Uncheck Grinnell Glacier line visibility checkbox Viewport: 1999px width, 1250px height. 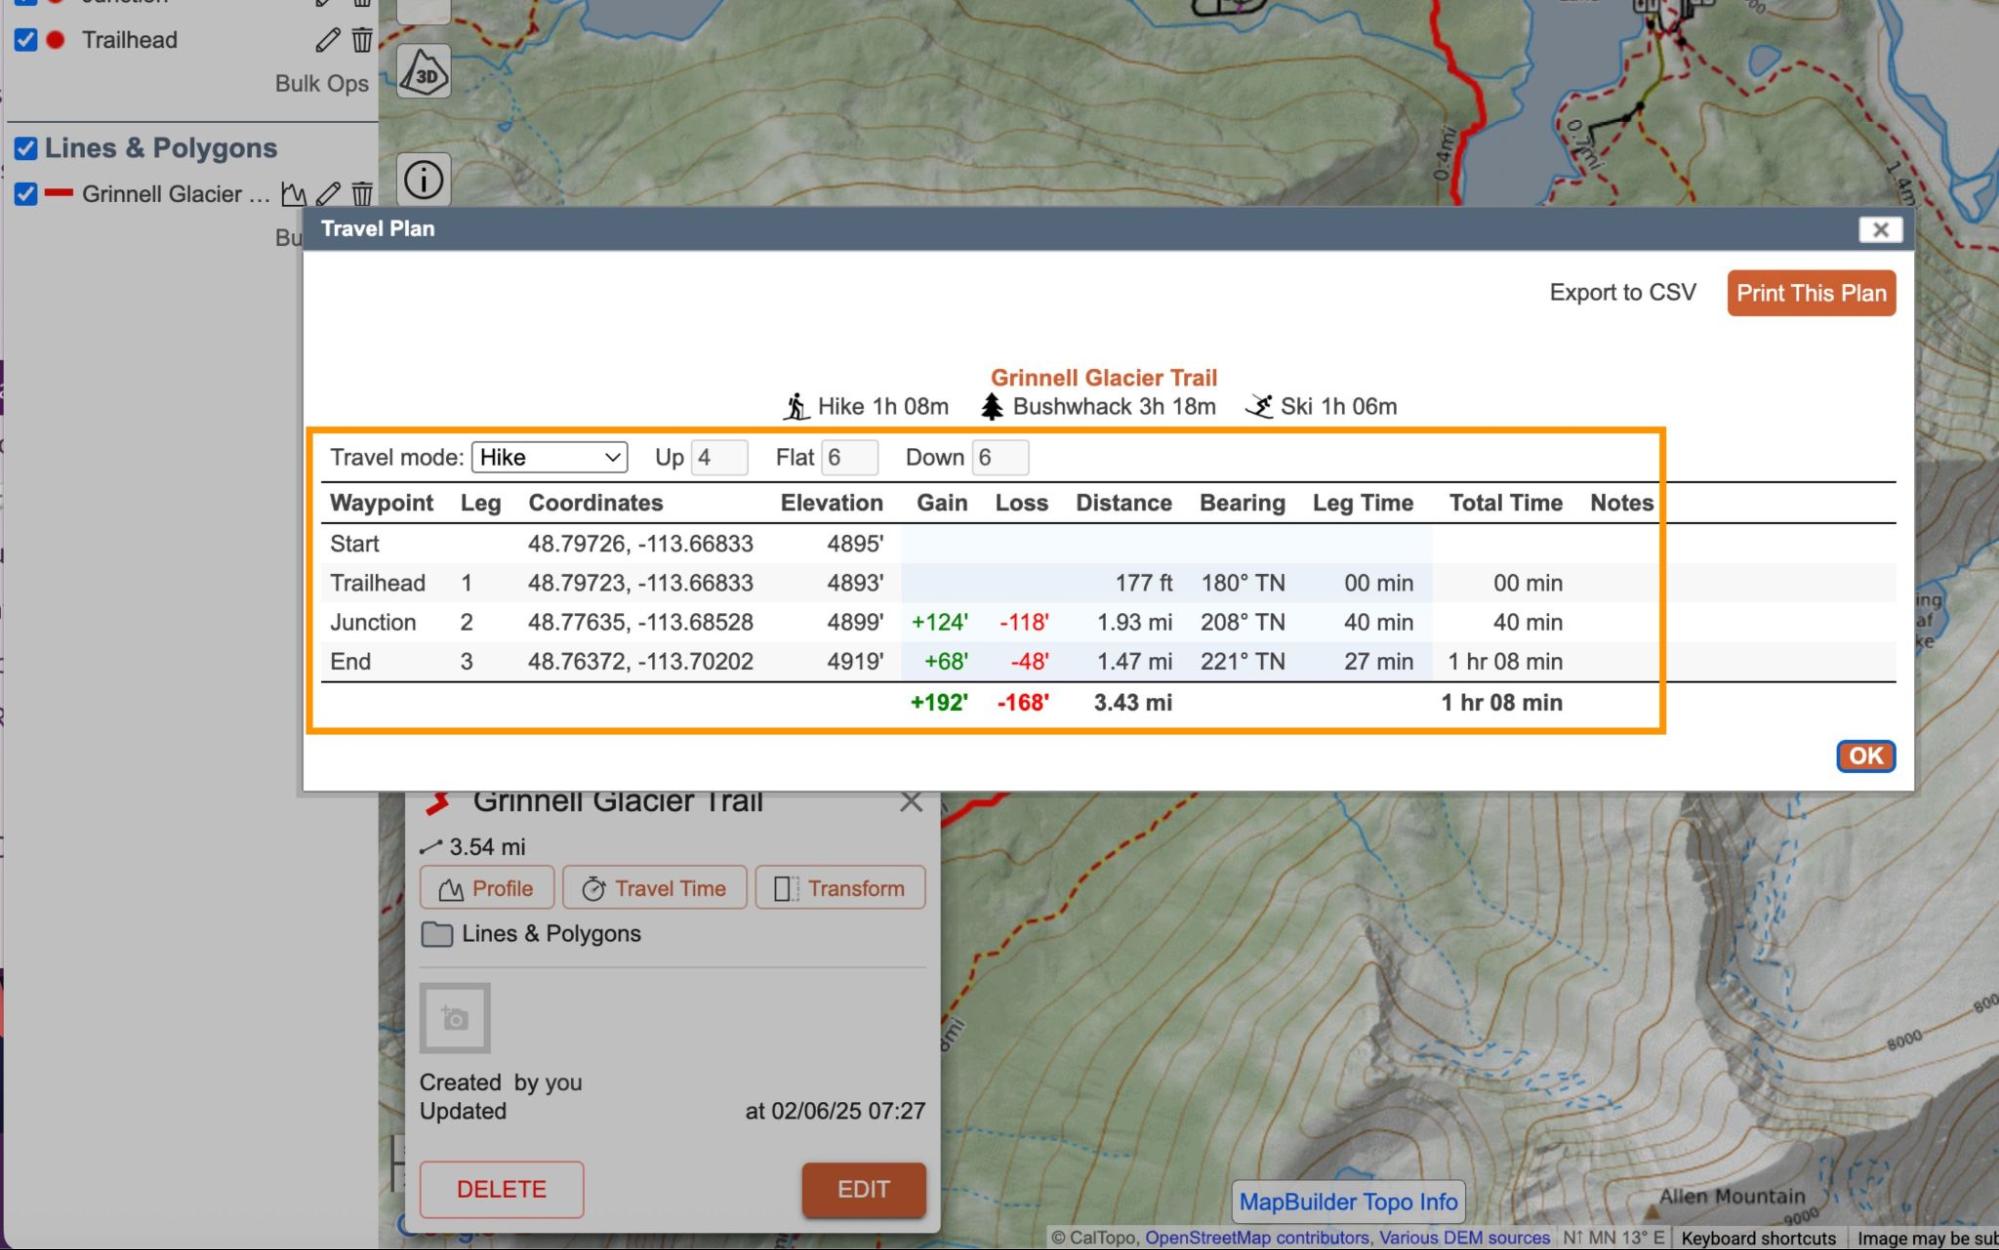tap(26, 194)
